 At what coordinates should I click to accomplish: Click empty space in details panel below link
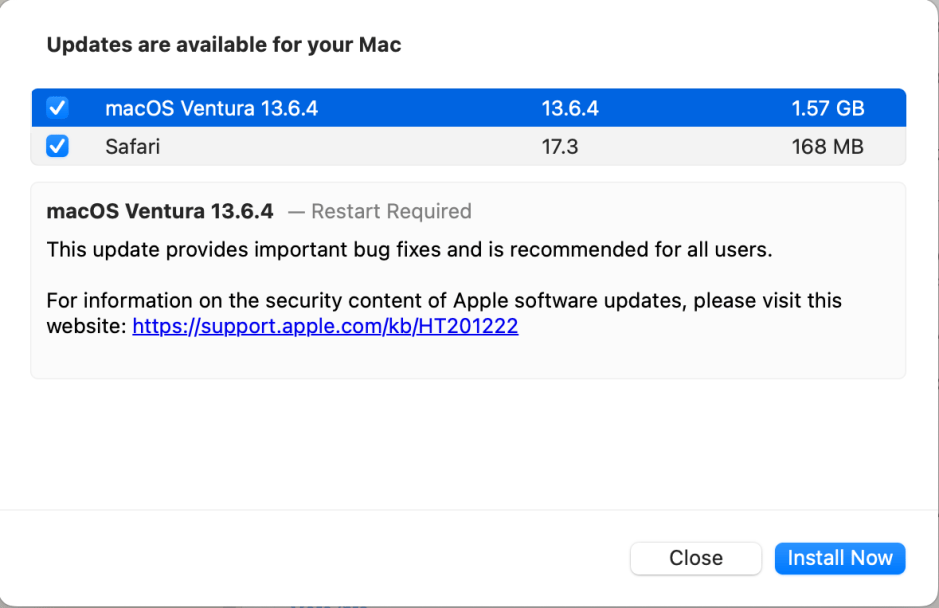tap(468, 358)
